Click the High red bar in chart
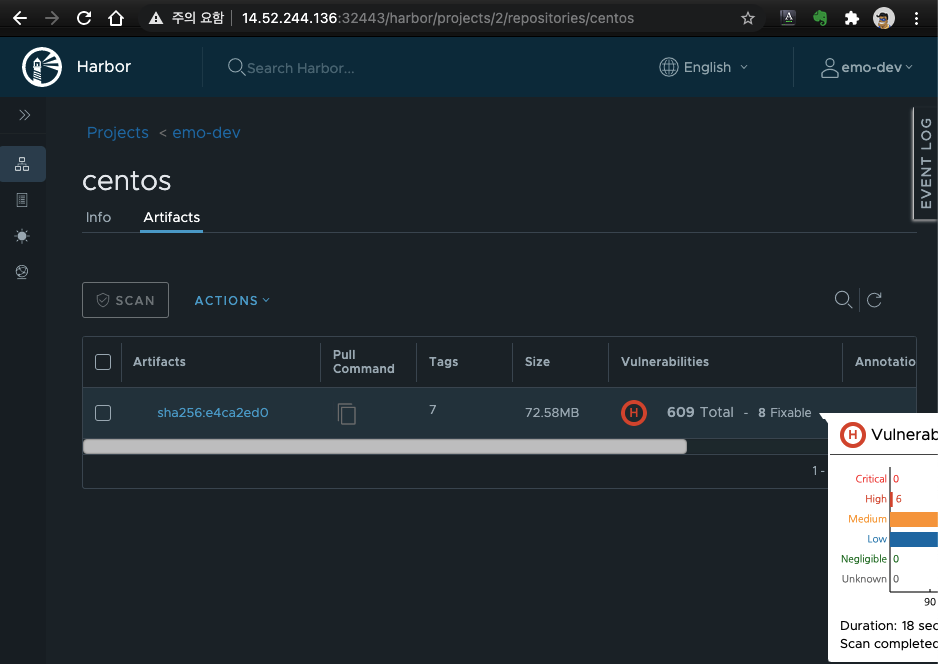 click(892, 499)
